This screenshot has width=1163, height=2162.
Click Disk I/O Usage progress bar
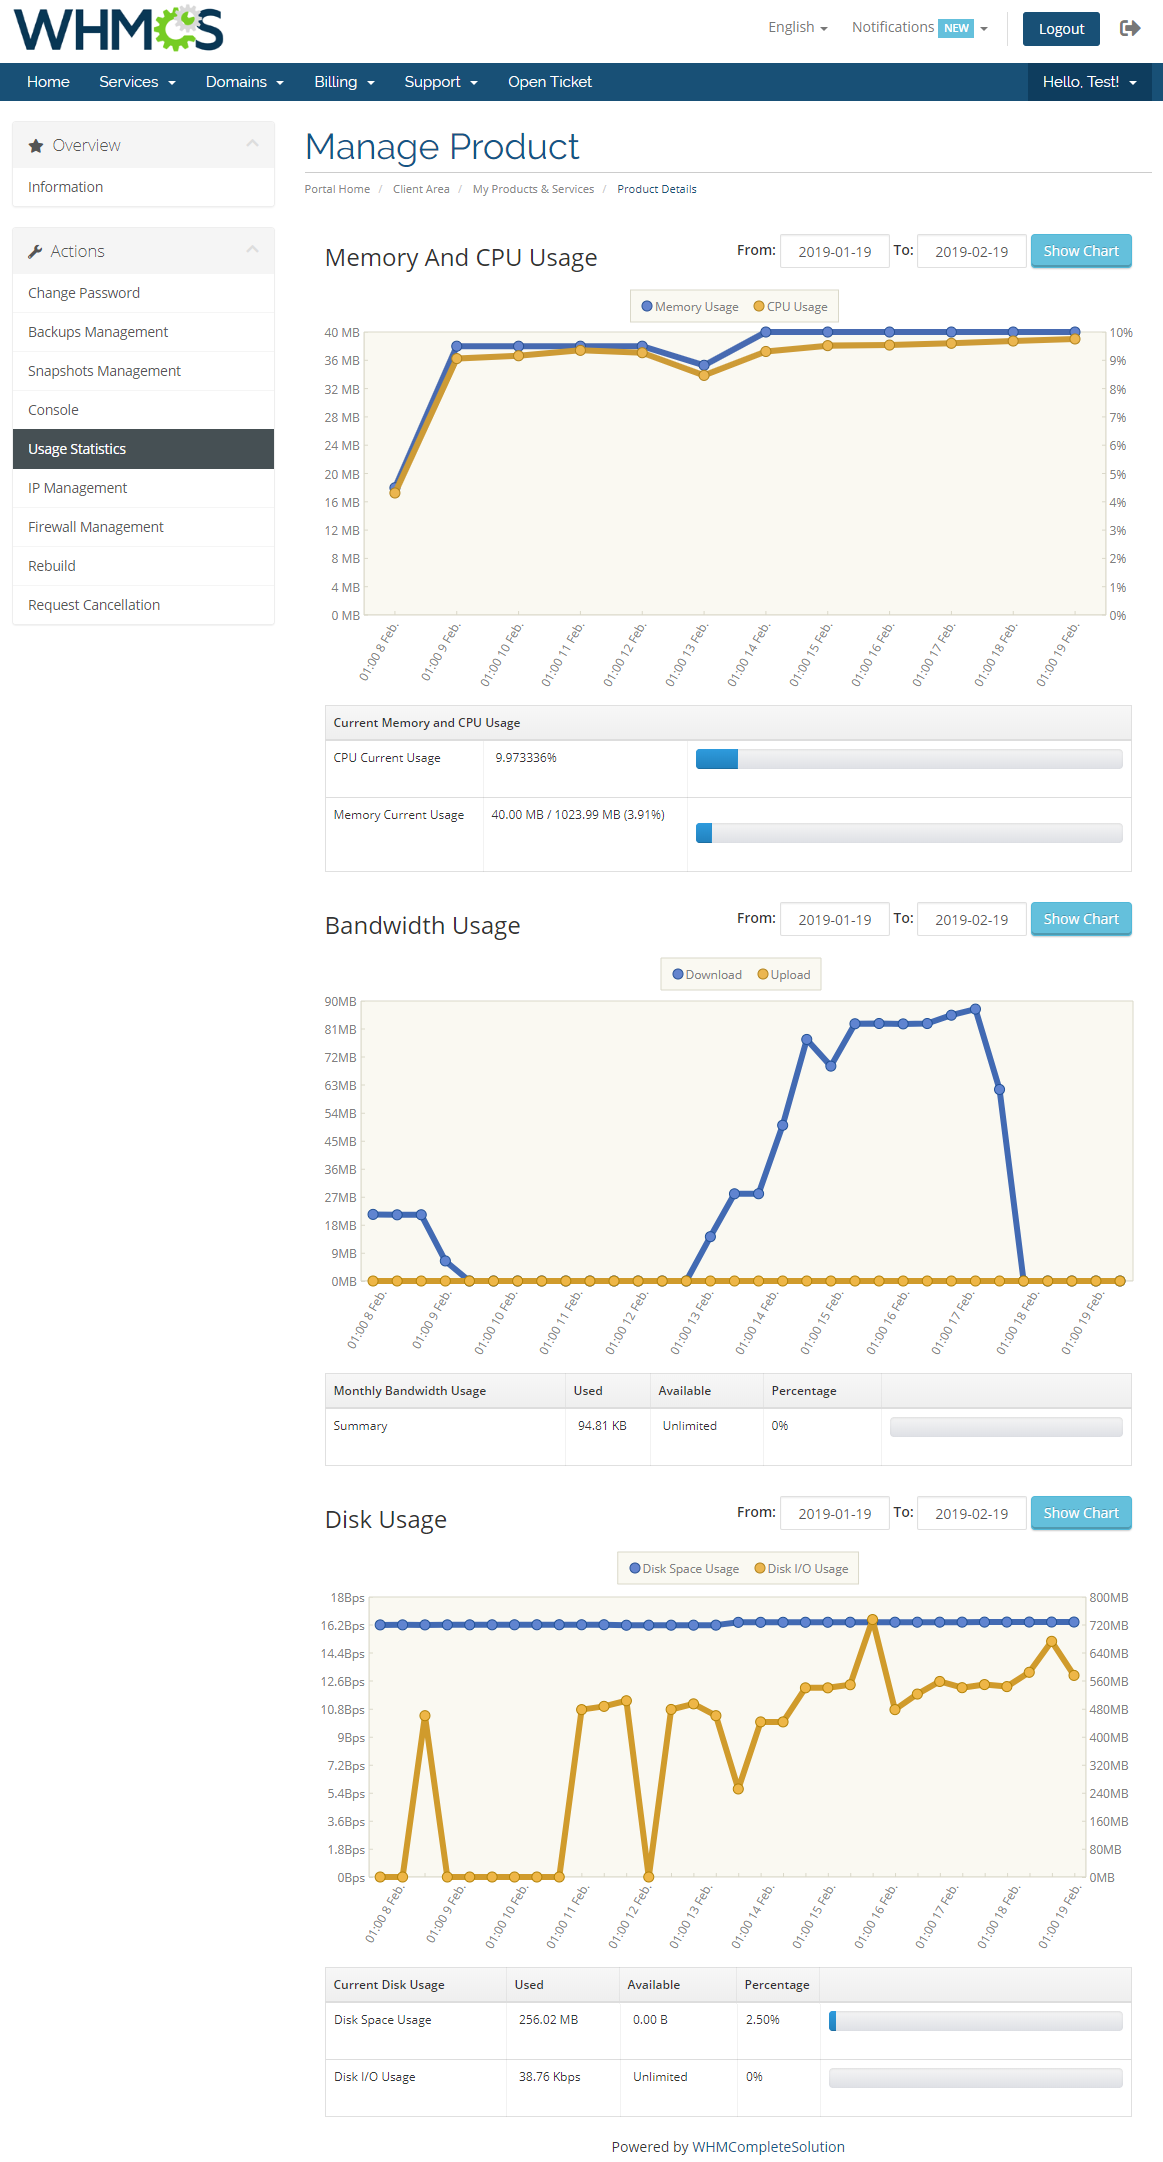point(976,2078)
